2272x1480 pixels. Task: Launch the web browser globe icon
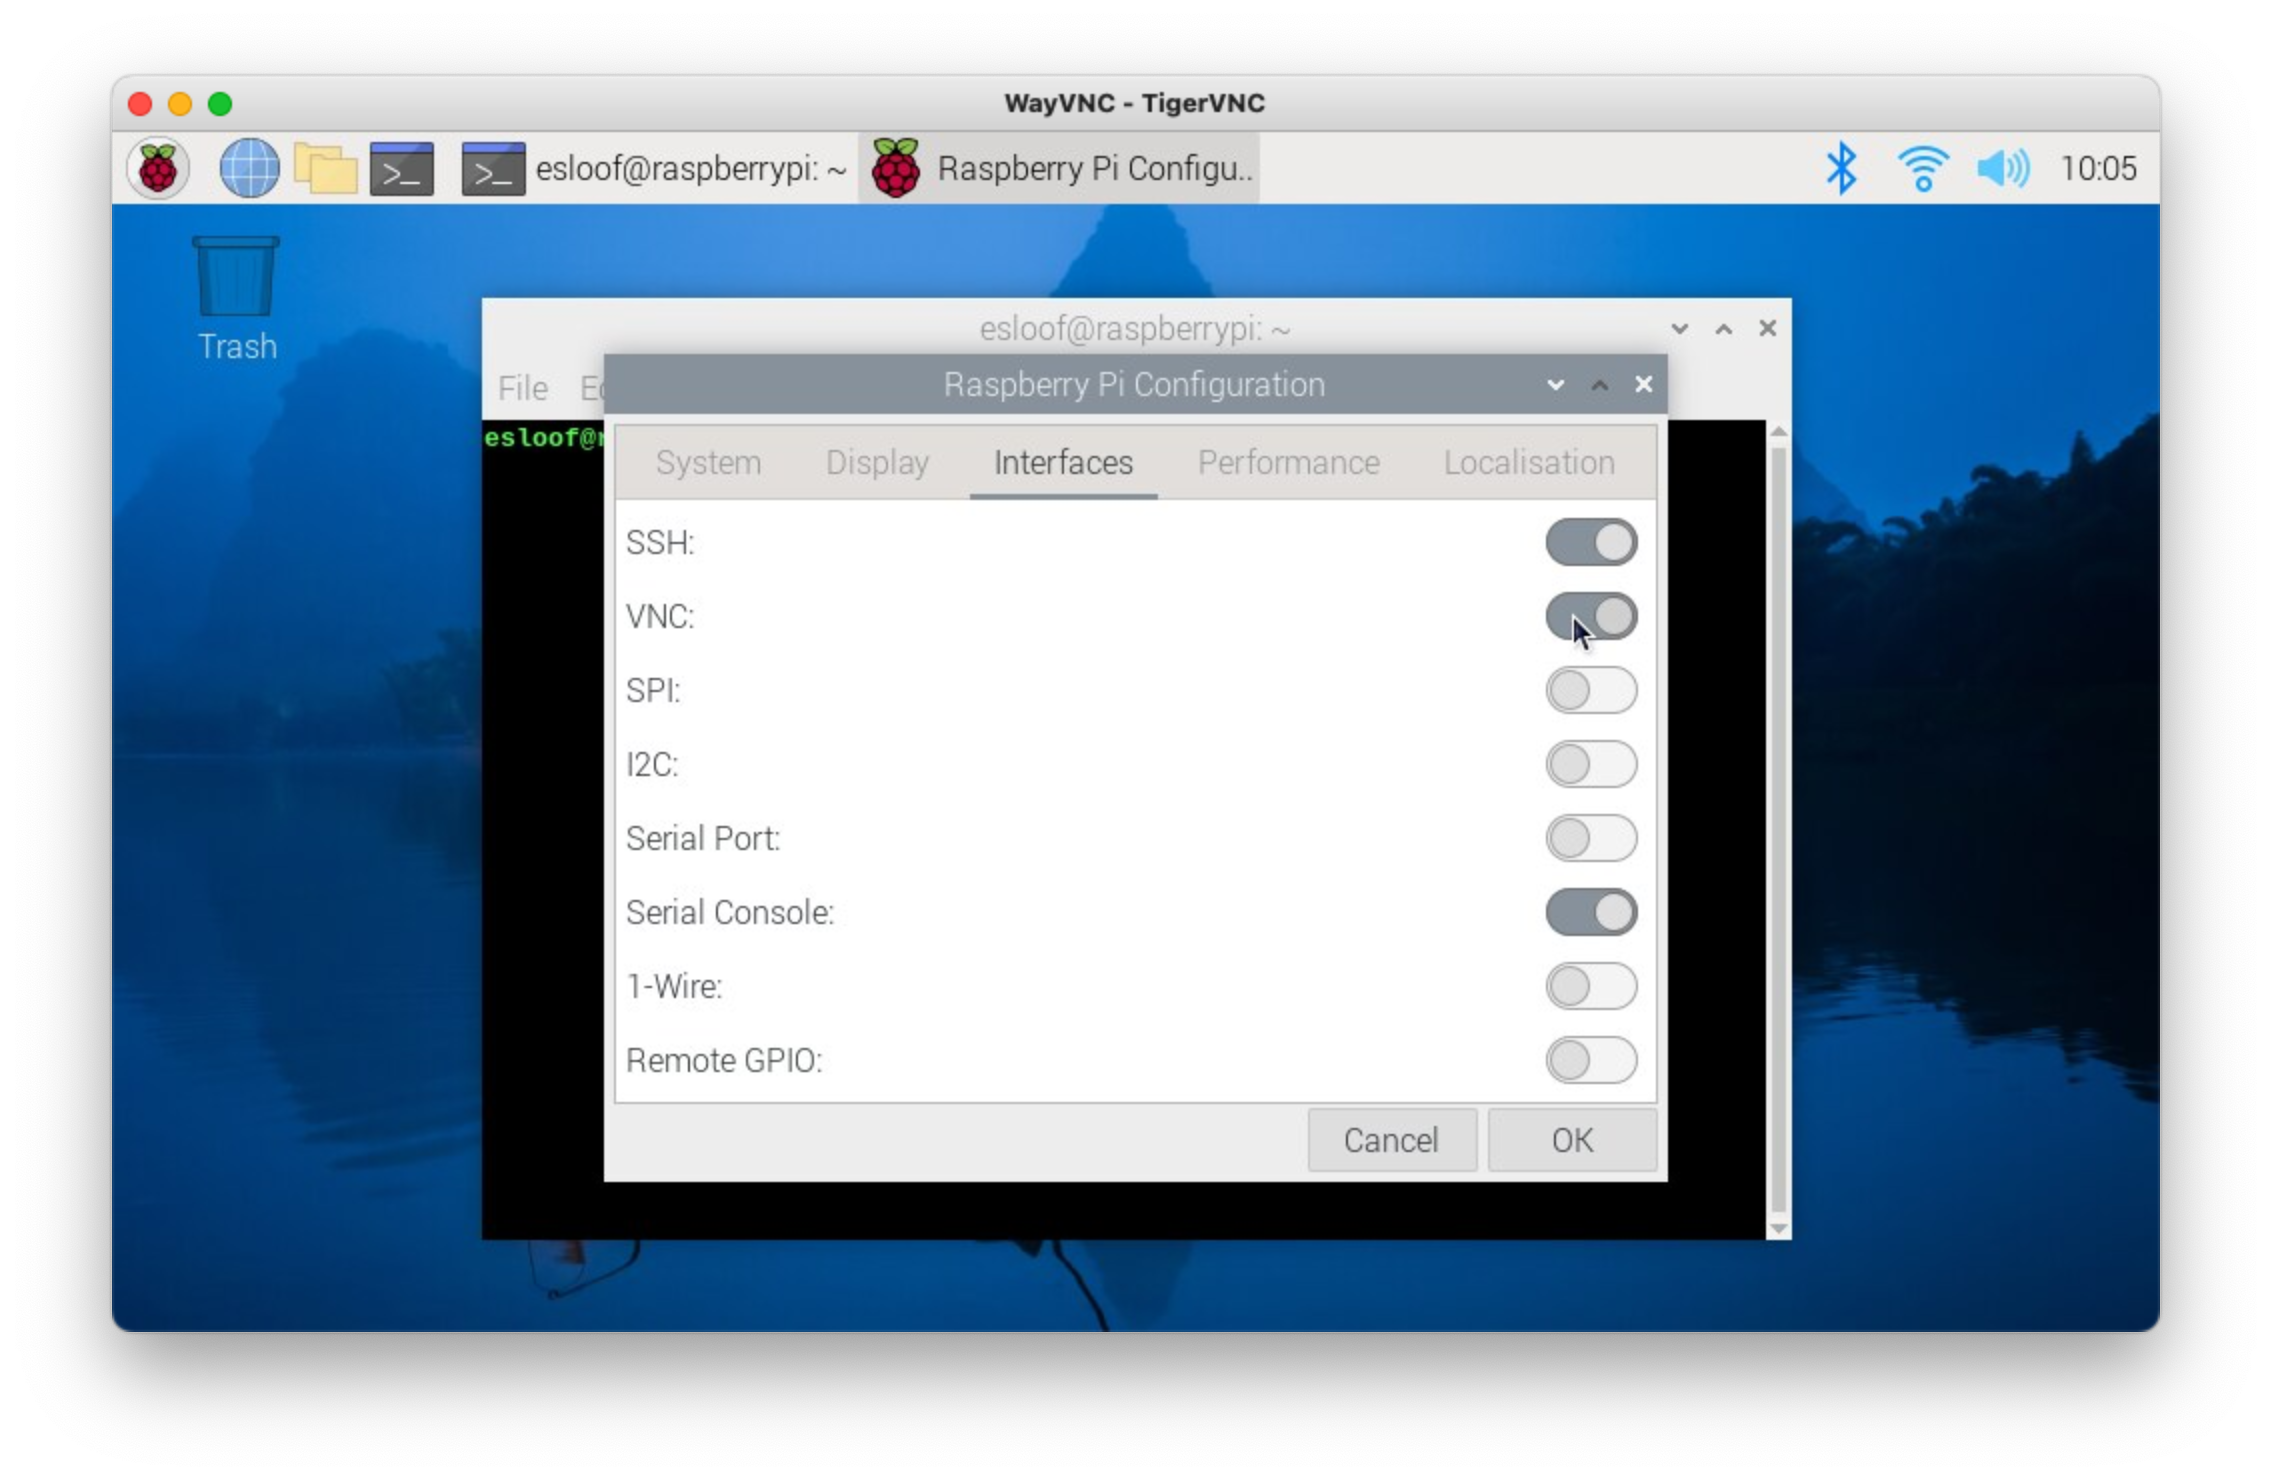pos(249,168)
